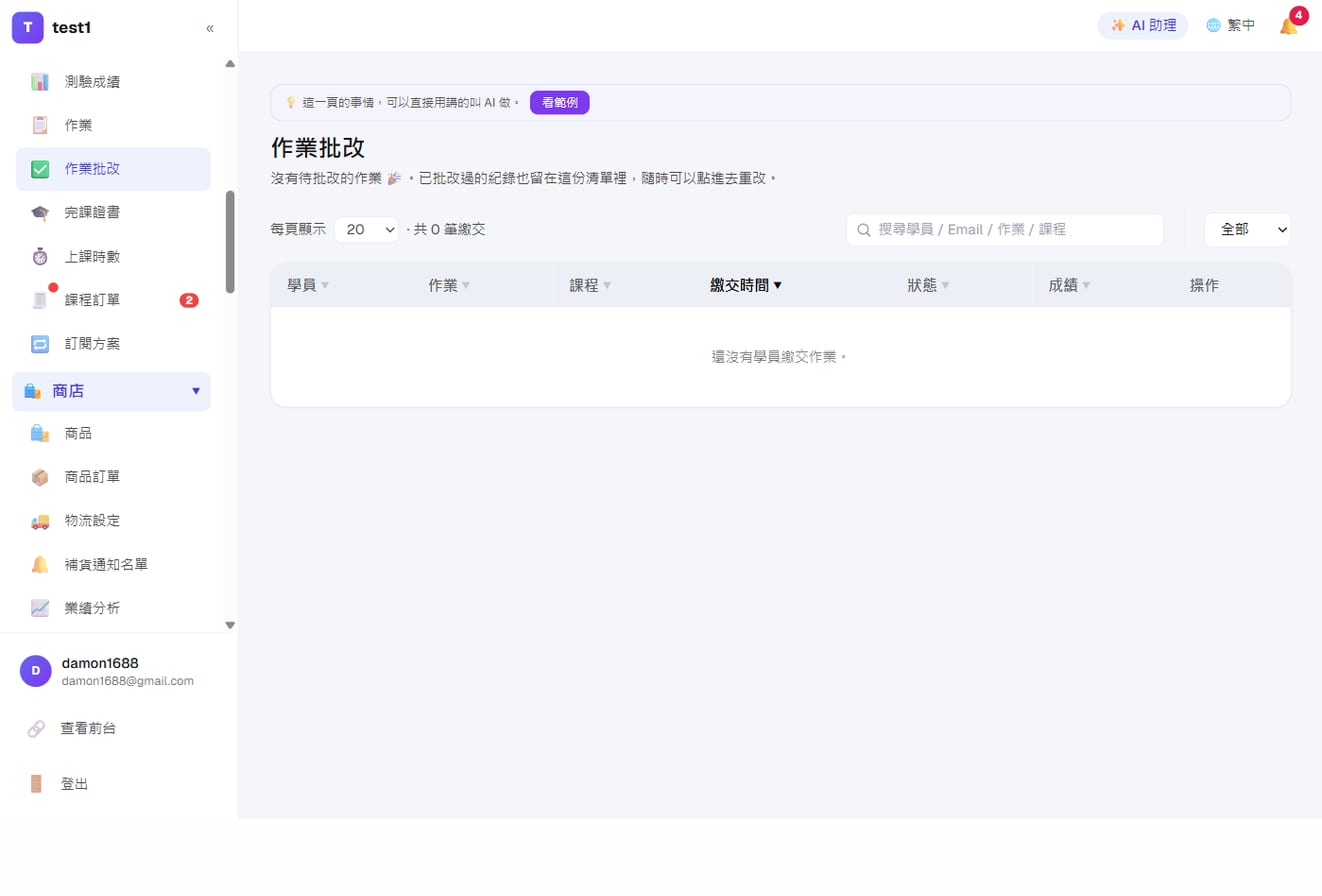Open the 每頁顯示 20 page size dropdown

pyautogui.click(x=366, y=229)
